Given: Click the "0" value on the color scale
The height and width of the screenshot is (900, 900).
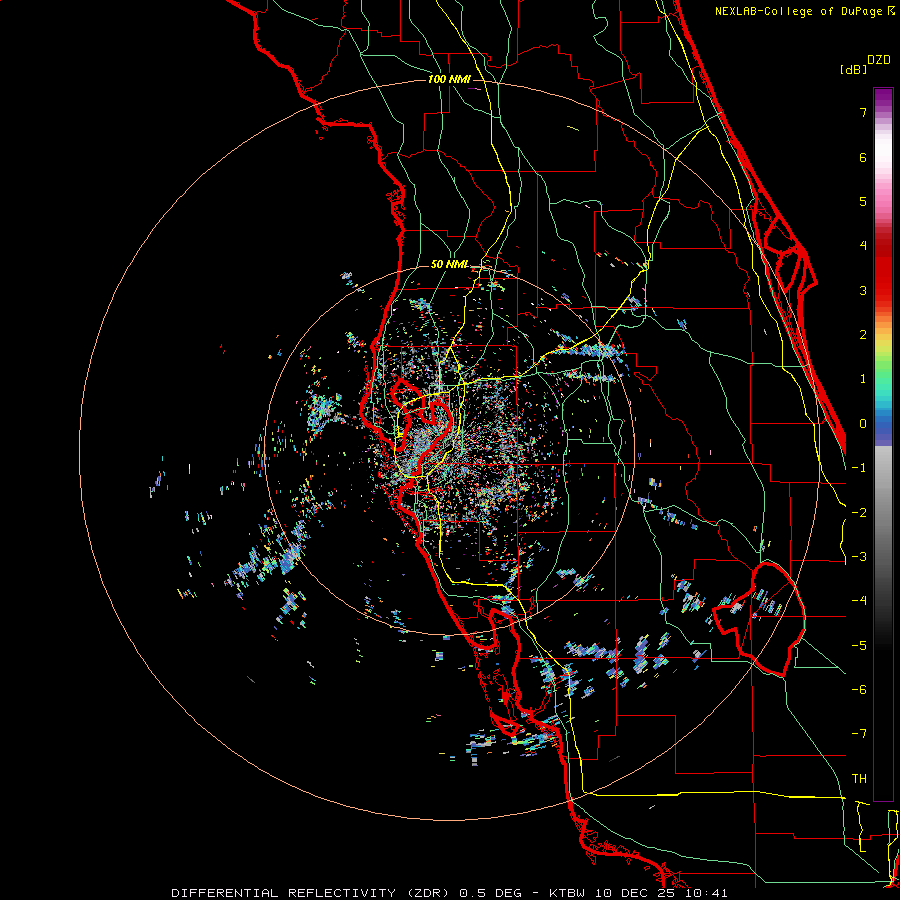Looking at the screenshot, I should click(863, 424).
